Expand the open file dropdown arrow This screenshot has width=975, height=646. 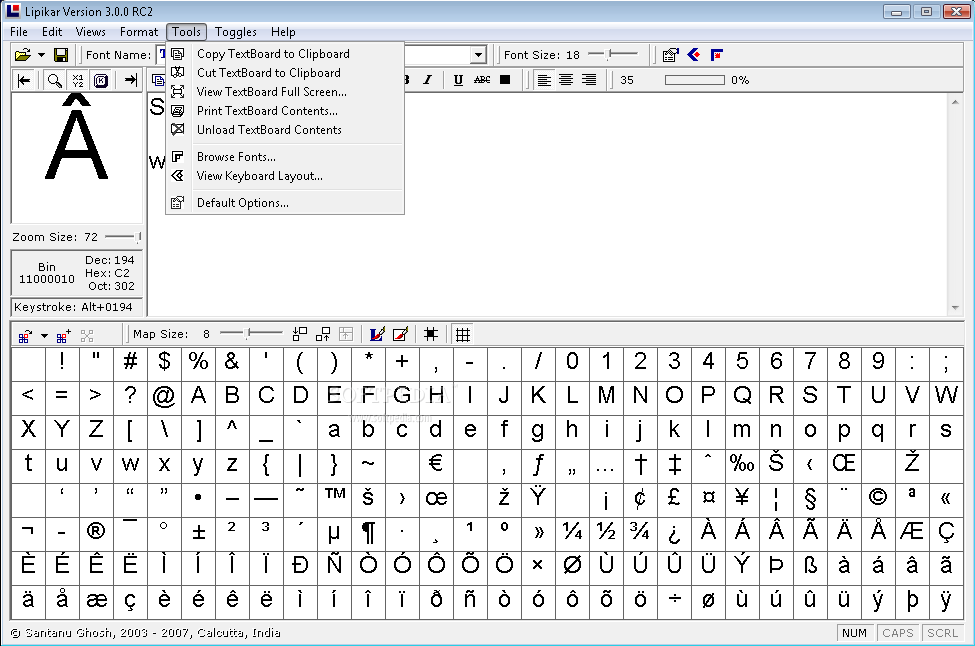(x=42, y=55)
